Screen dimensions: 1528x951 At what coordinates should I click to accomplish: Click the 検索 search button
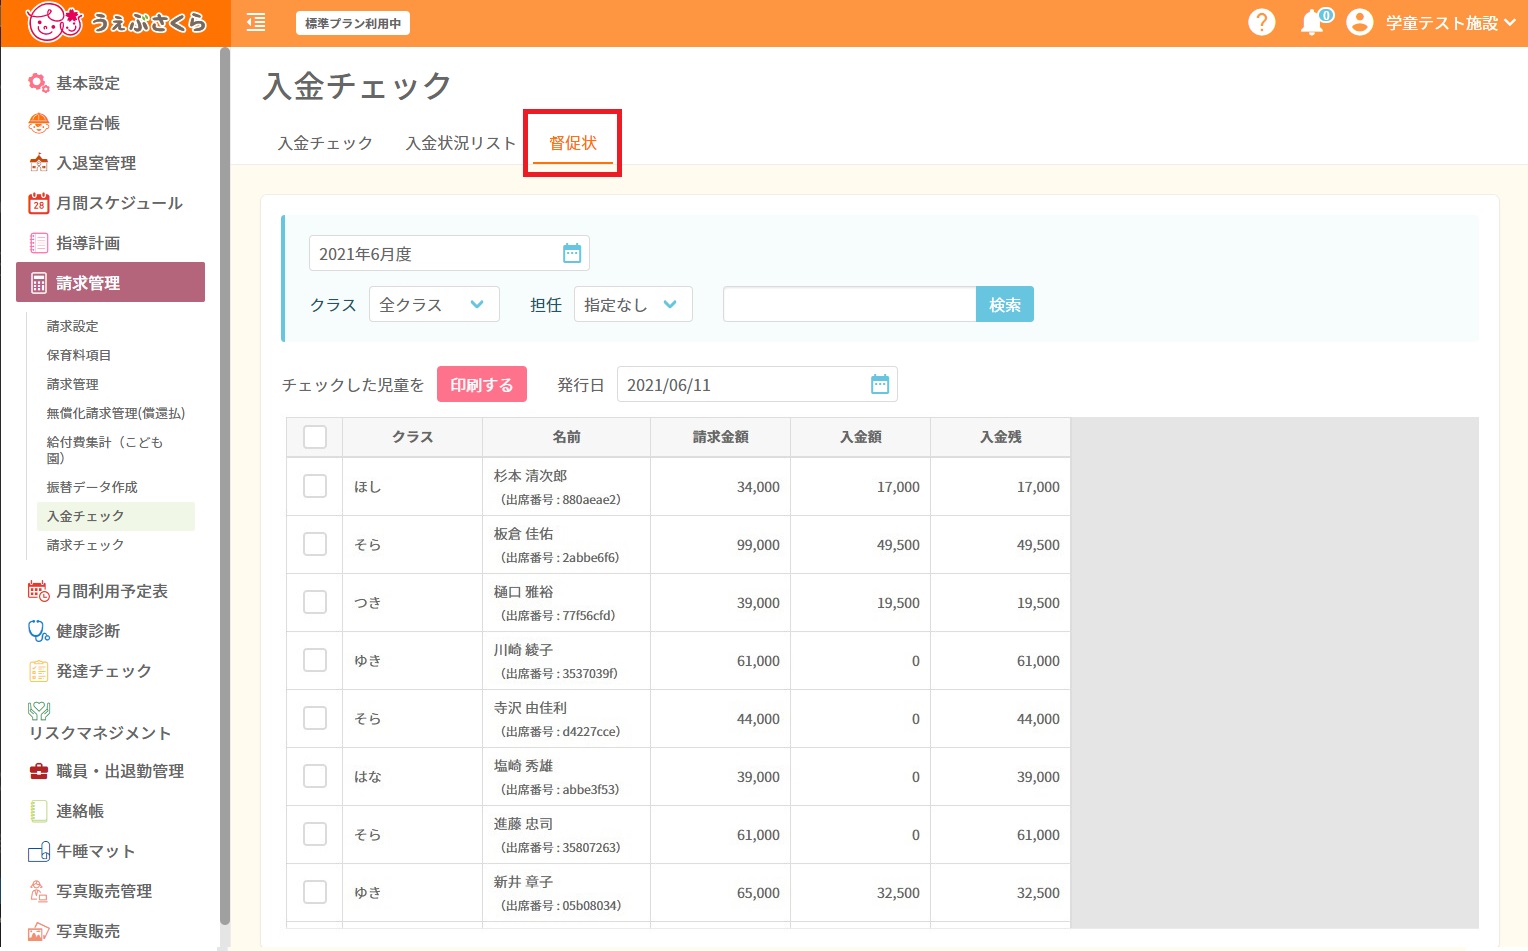[1005, 304]
